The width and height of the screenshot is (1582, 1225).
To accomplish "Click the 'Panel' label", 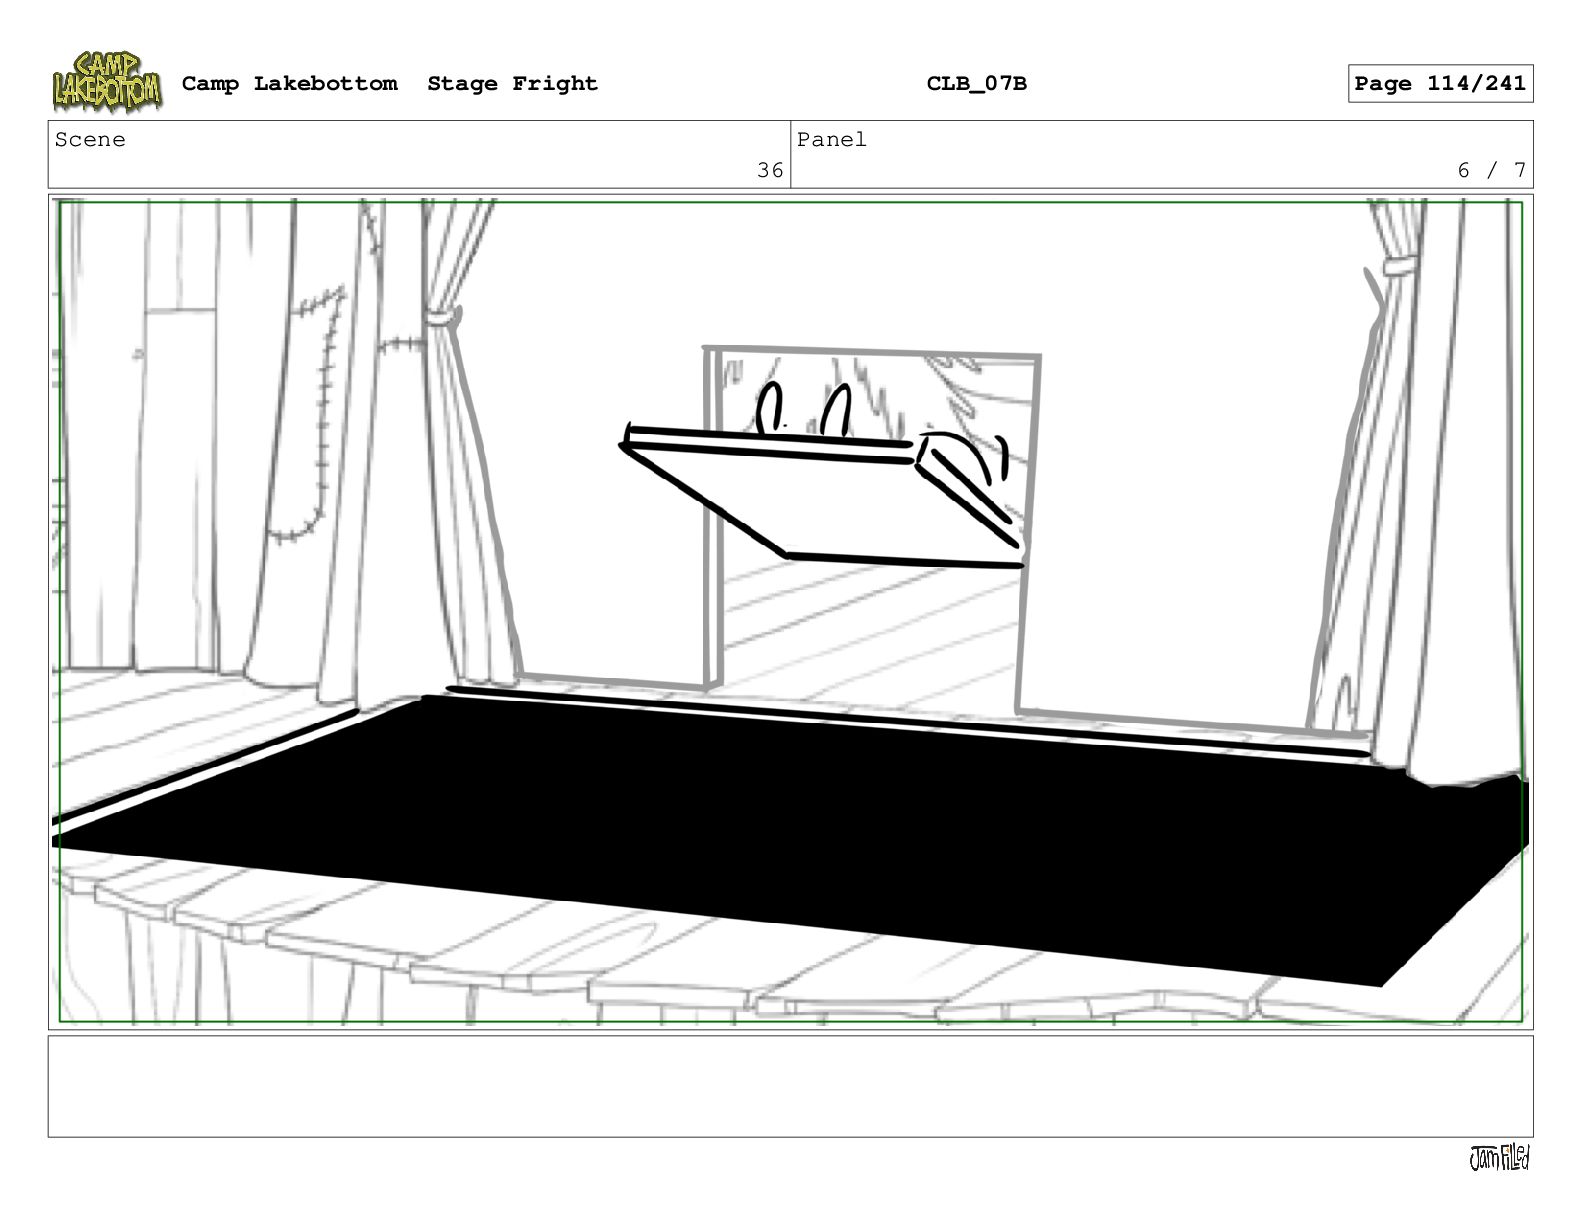I will (832, 140).
